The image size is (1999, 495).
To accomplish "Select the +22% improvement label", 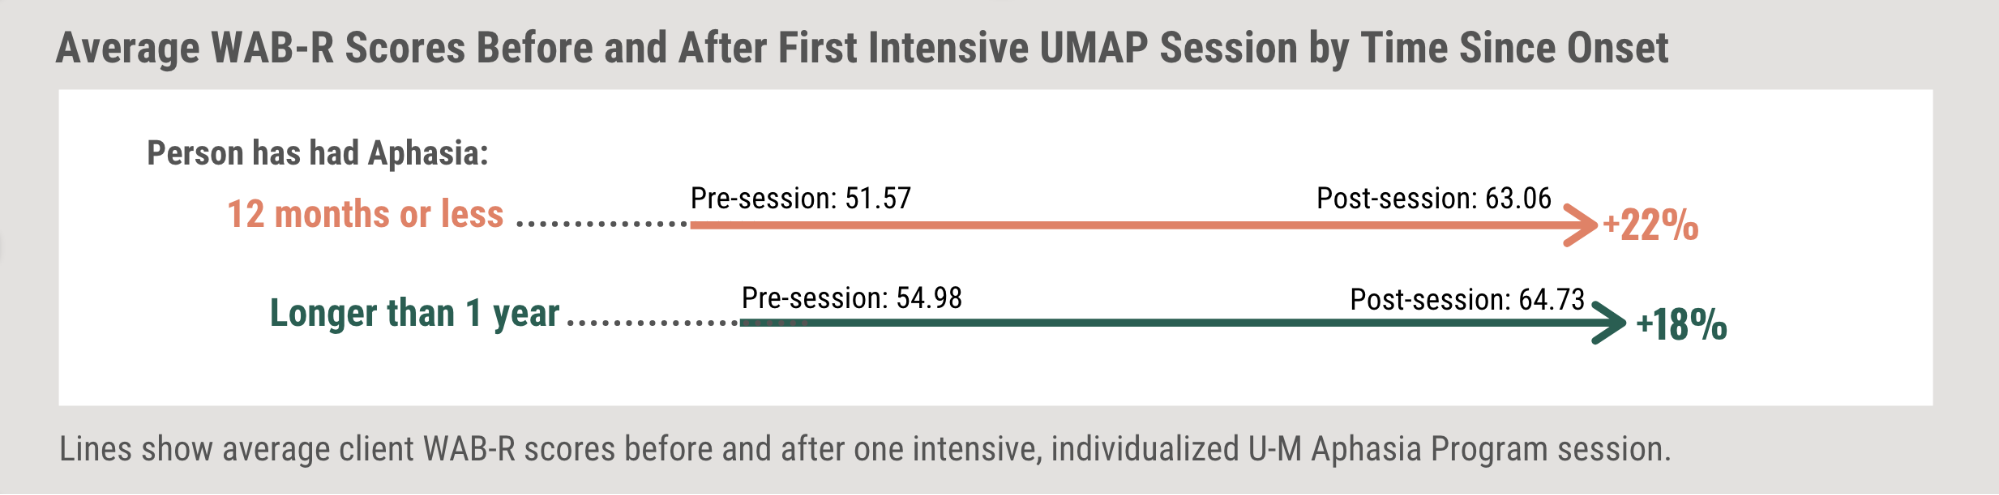I will coord(1650,225).
